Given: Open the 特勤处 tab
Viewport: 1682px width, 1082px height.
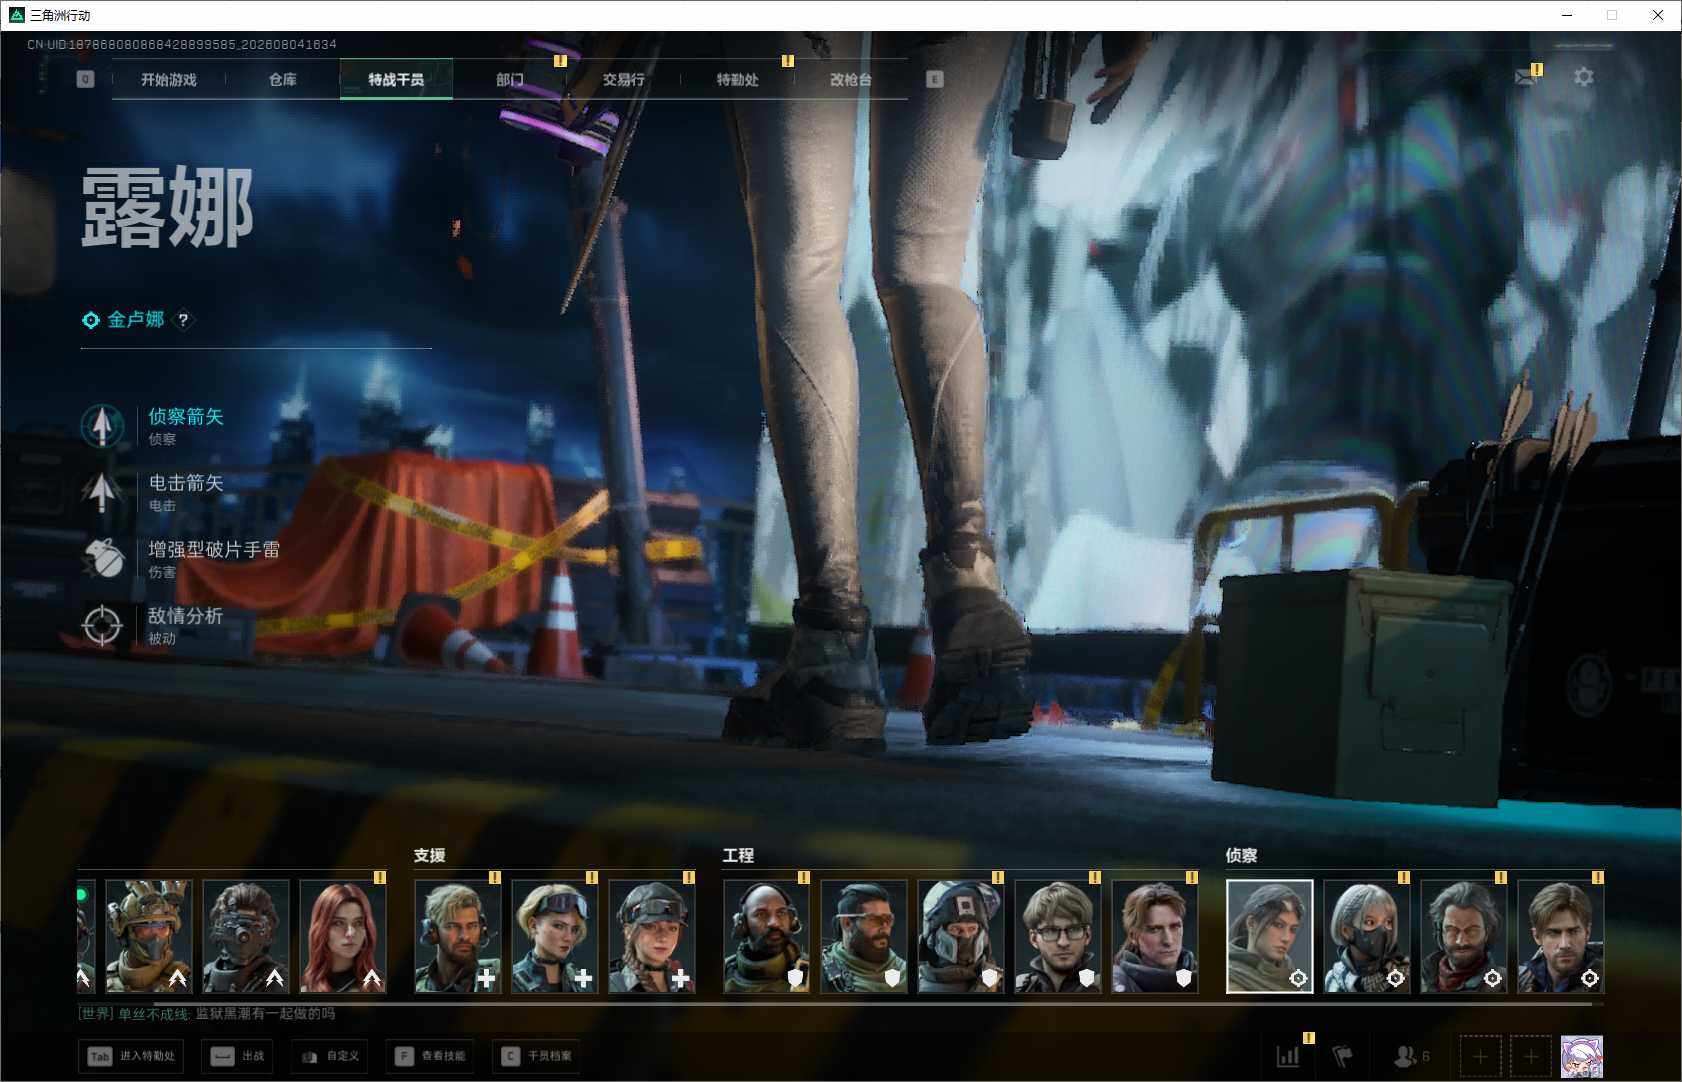Looking at the screenshot, I should [737, 79].
